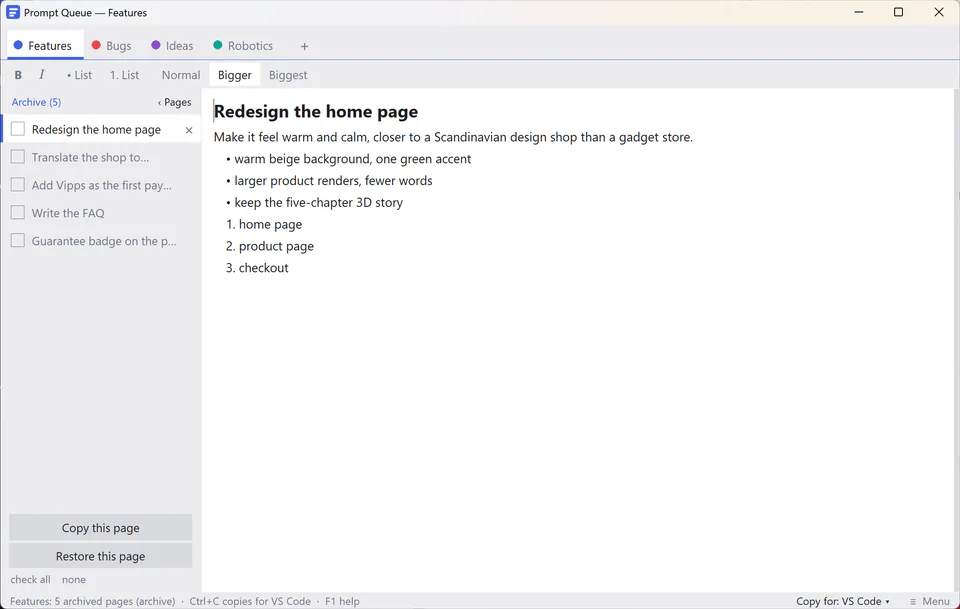Select the Redesign the home page list entry
Screen dimensions: 960x609
click(x=101, y=129)
